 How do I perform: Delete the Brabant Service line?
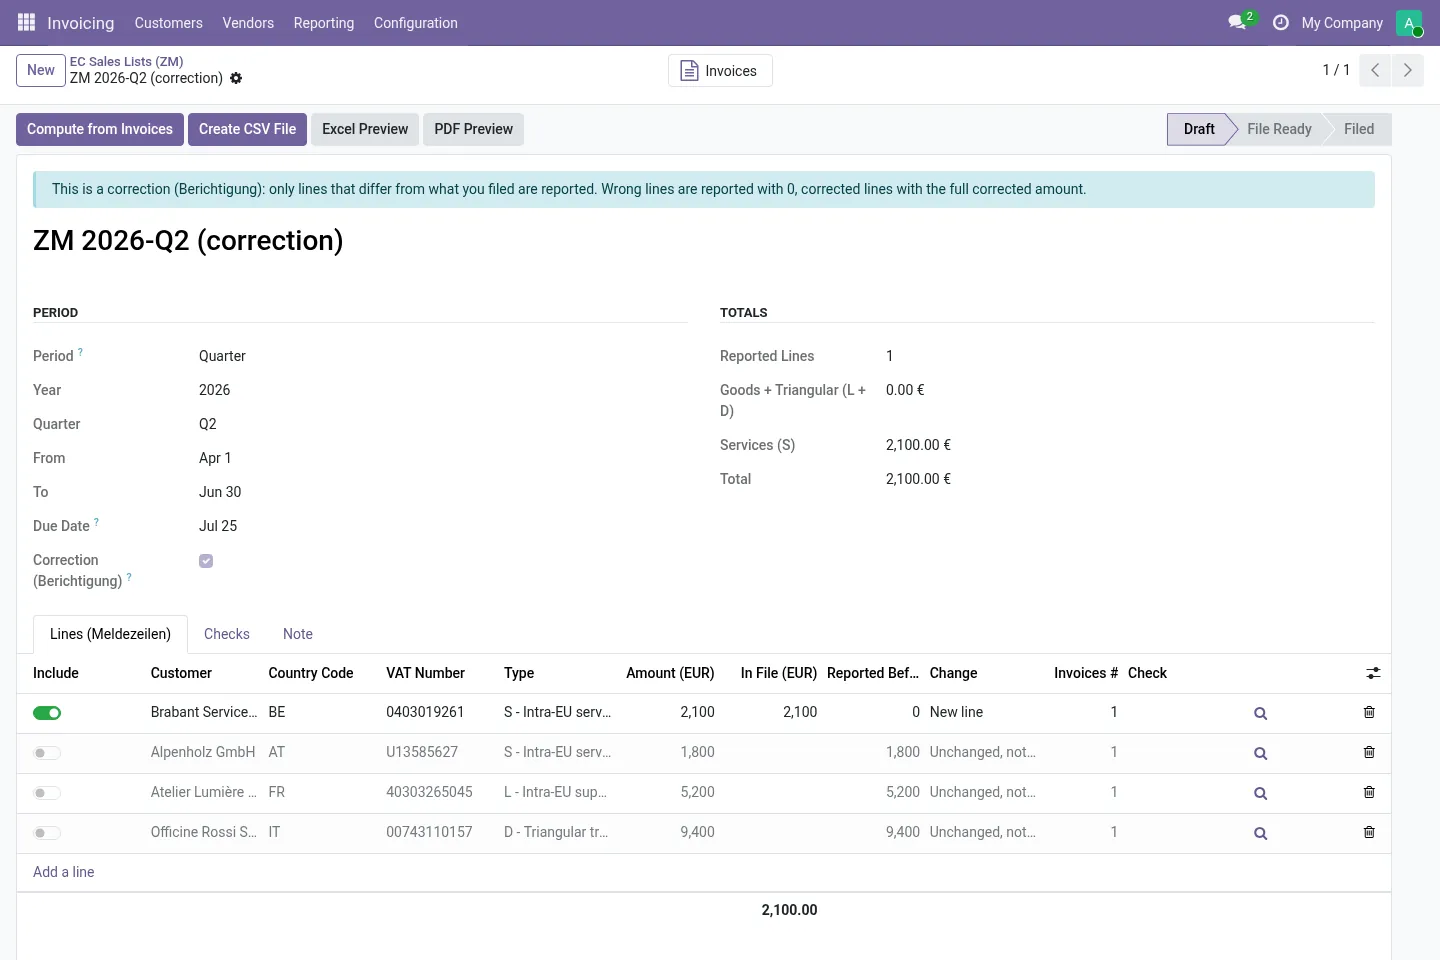1369,712
